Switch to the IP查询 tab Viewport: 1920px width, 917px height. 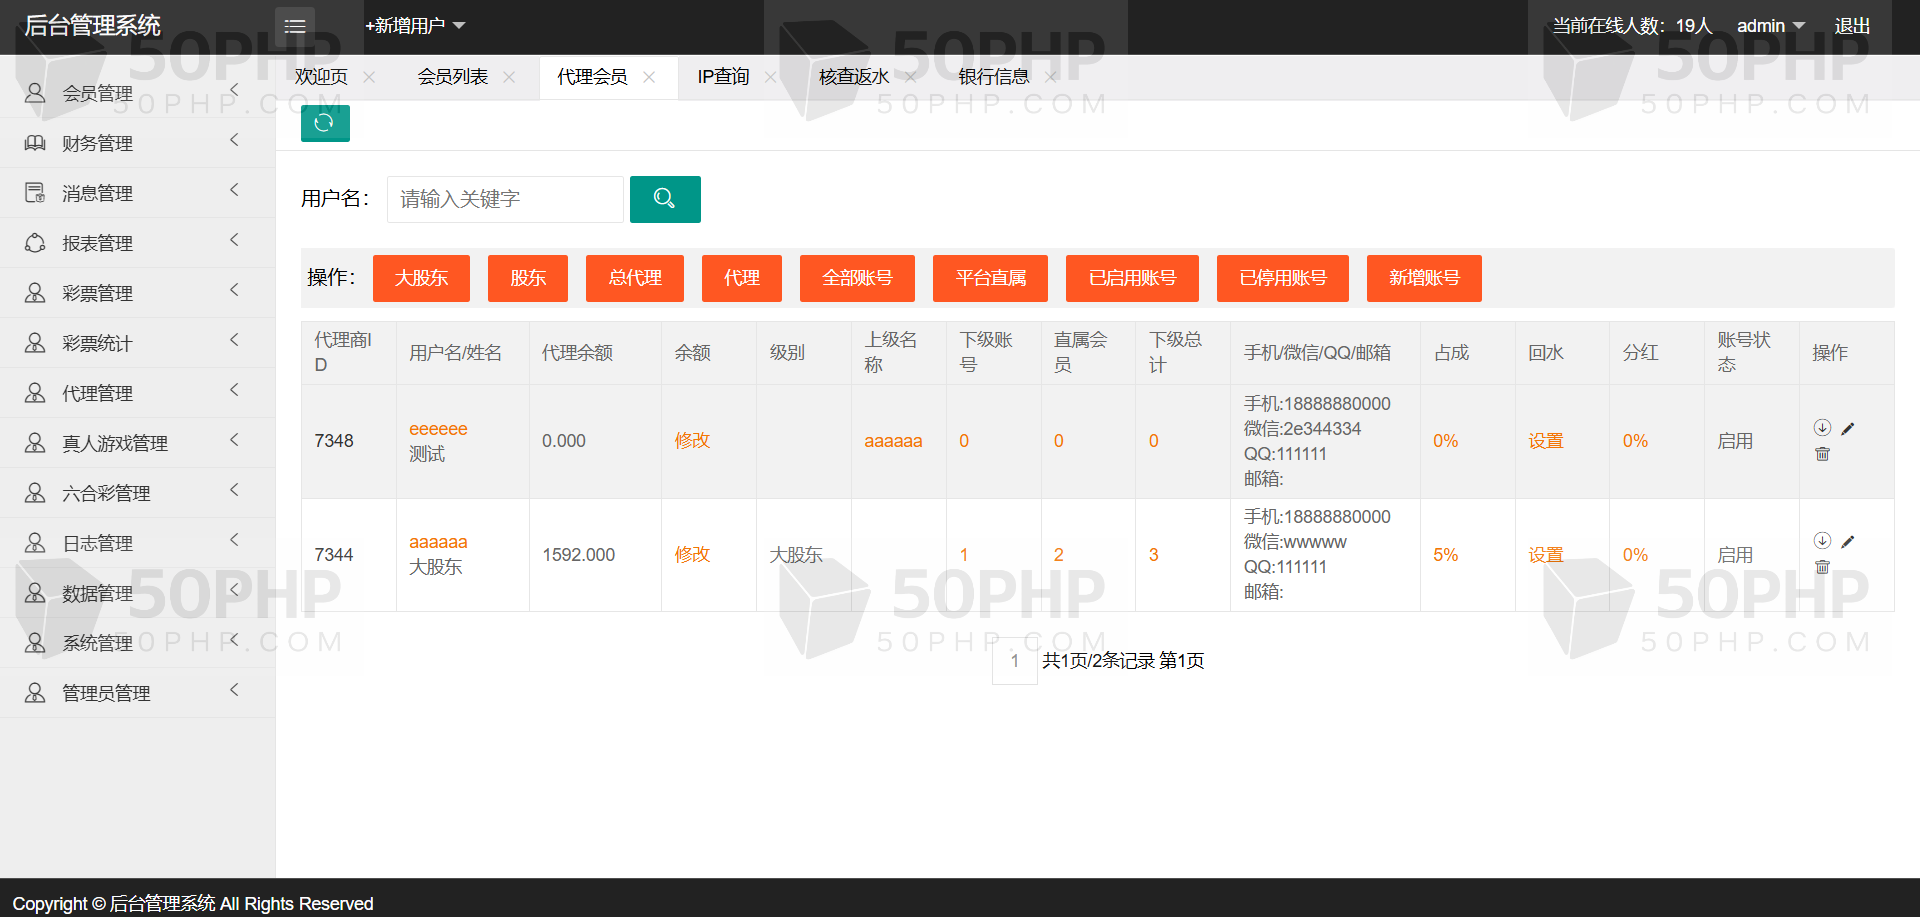tap(723, 77)
